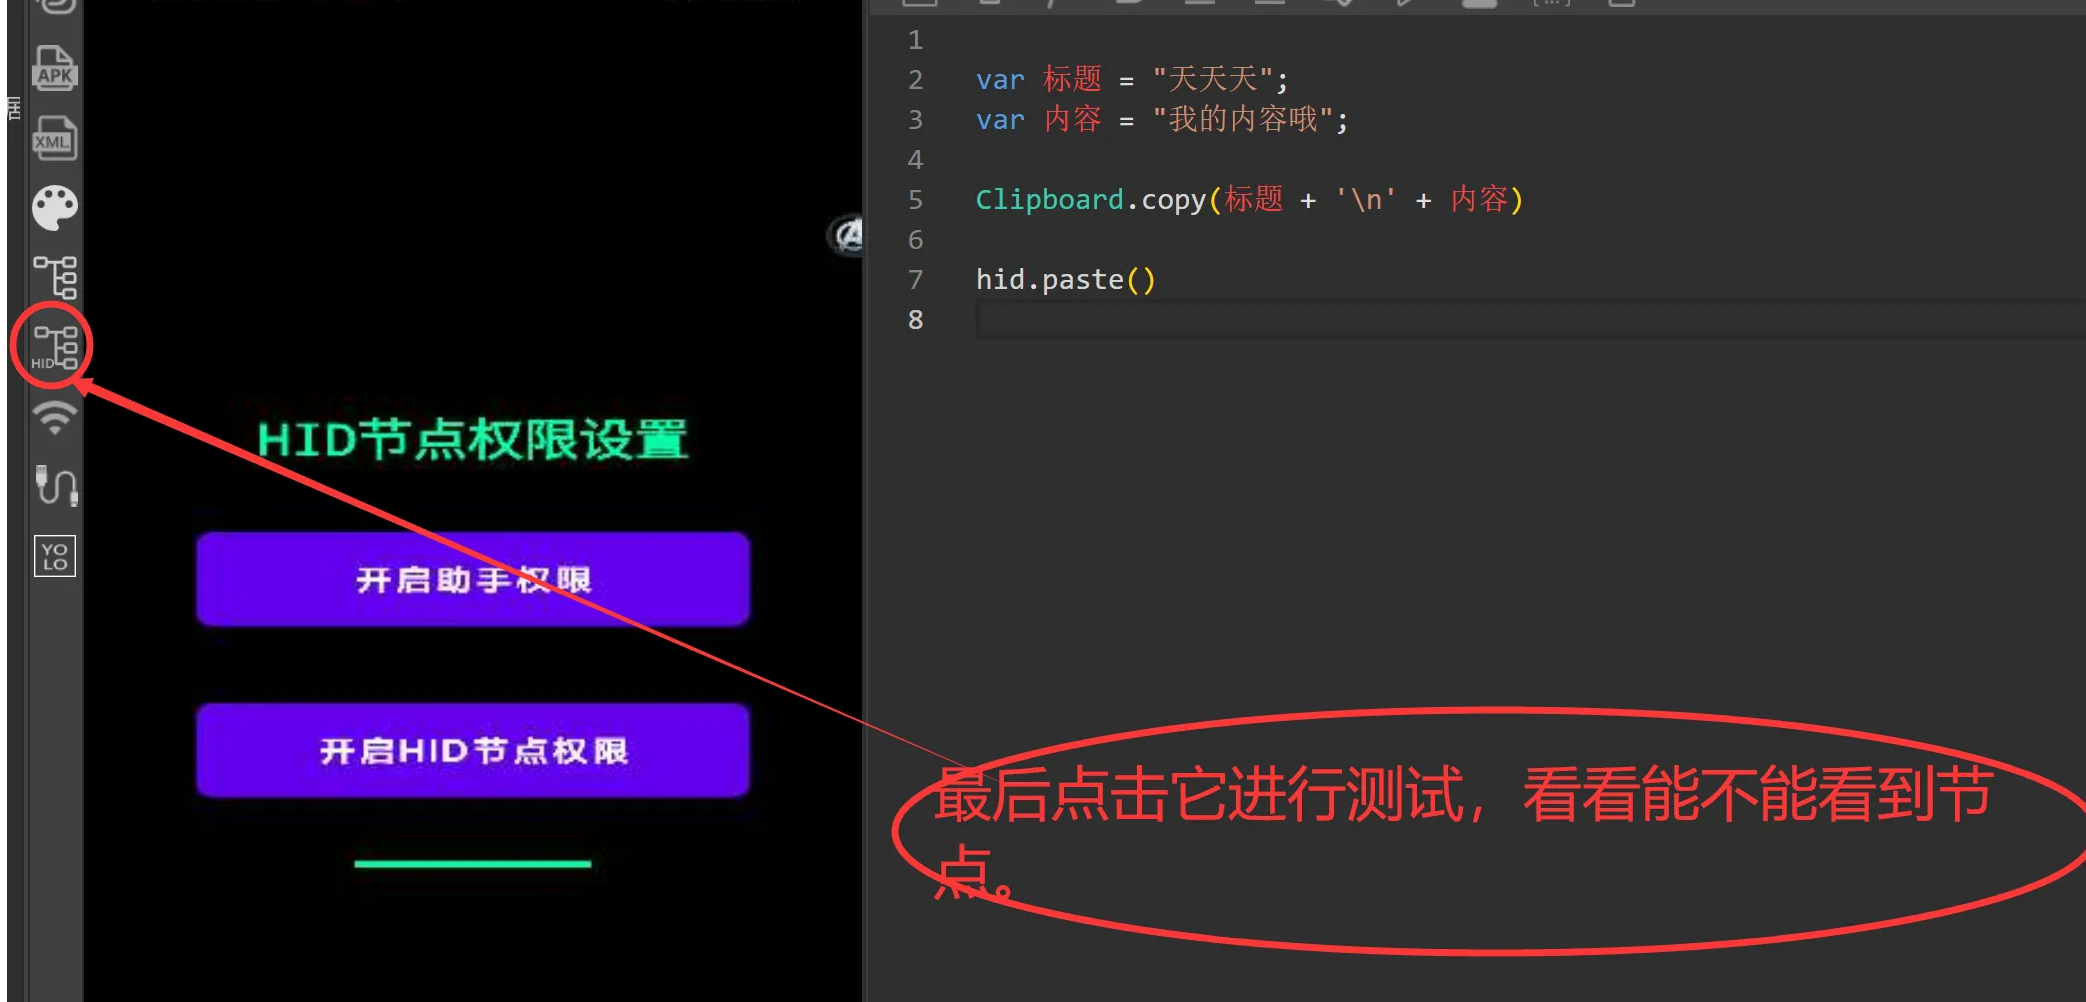
Task: Open the YOLO tool icon
Action: 55,556
